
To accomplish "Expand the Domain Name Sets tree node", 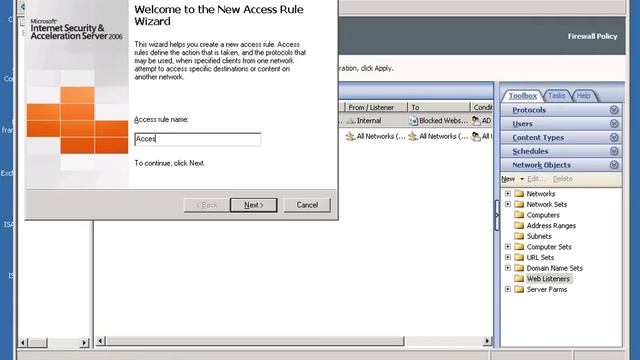I will coord(508,268).
